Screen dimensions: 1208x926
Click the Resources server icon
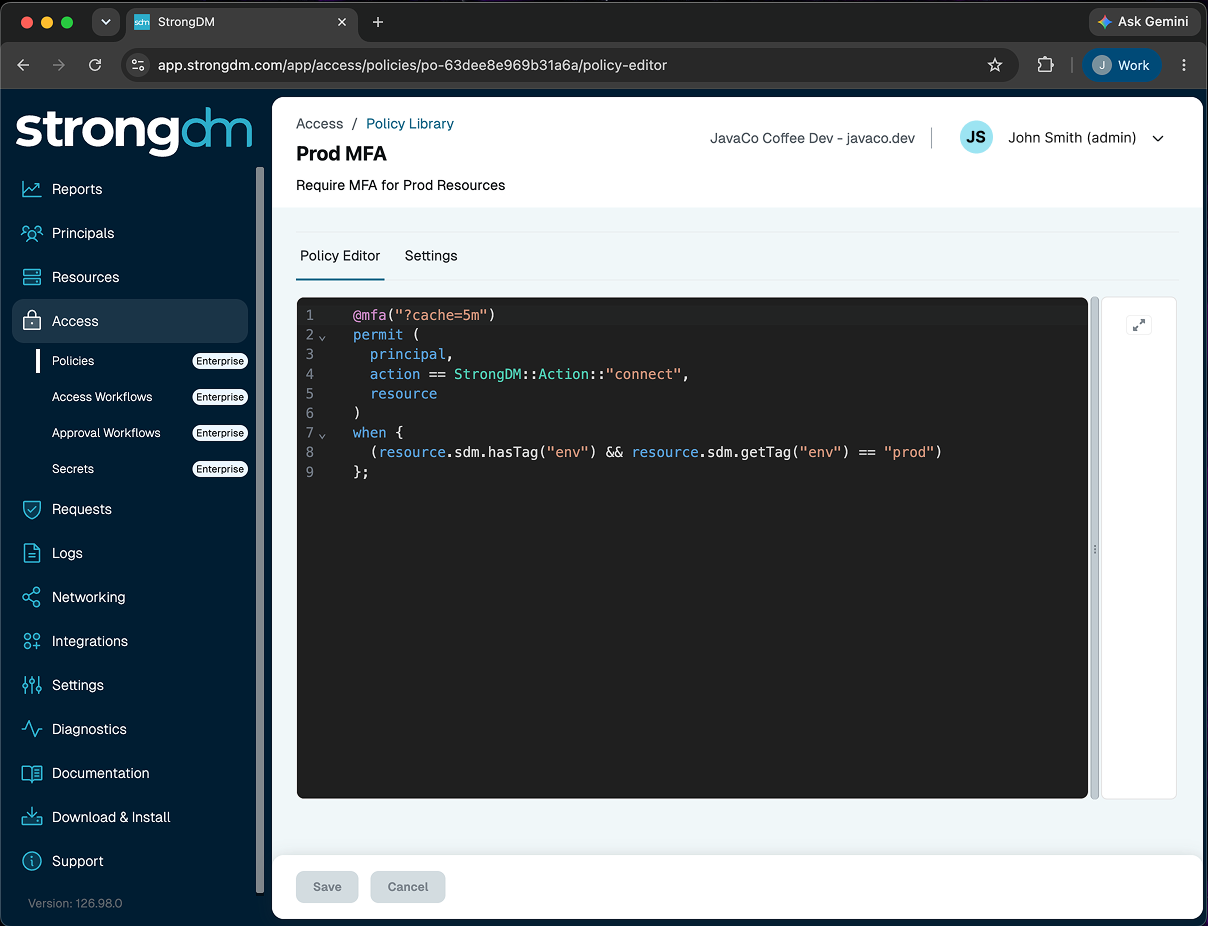coord(32,277)
